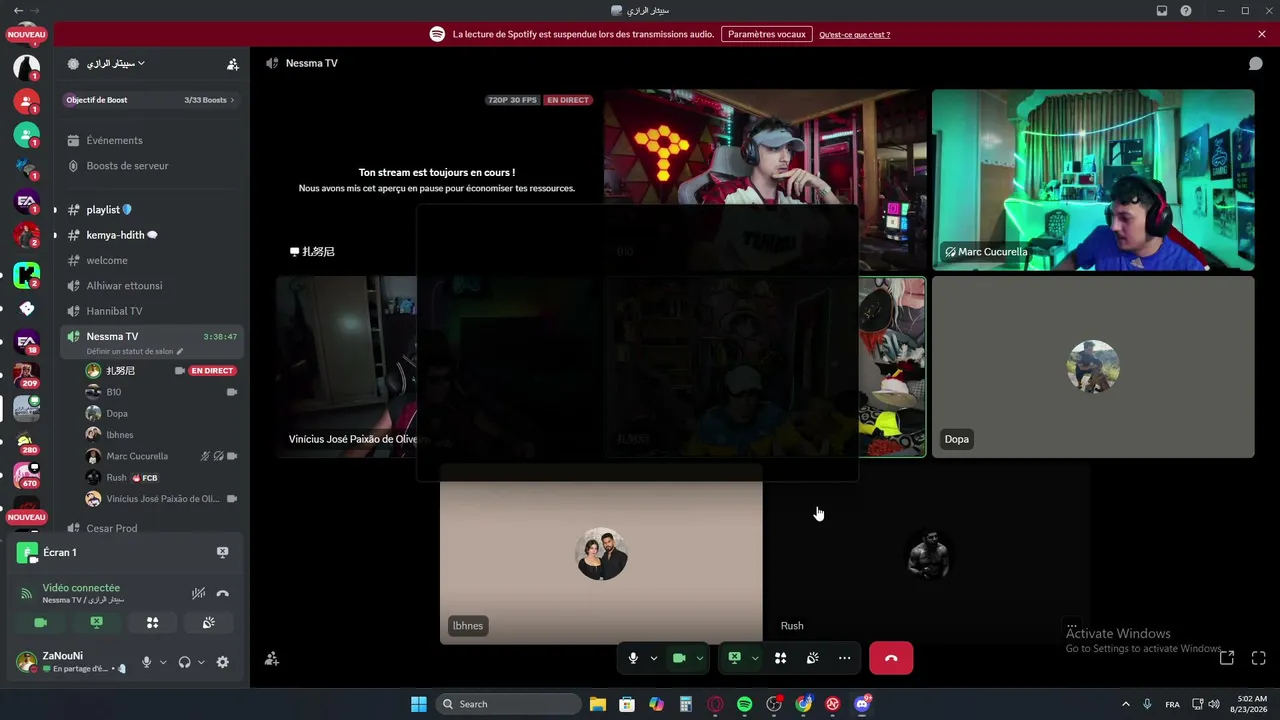Open Google Chrome from the taskbar
1280x720 pixels.
pyautogui.click(x=803, y=704)
